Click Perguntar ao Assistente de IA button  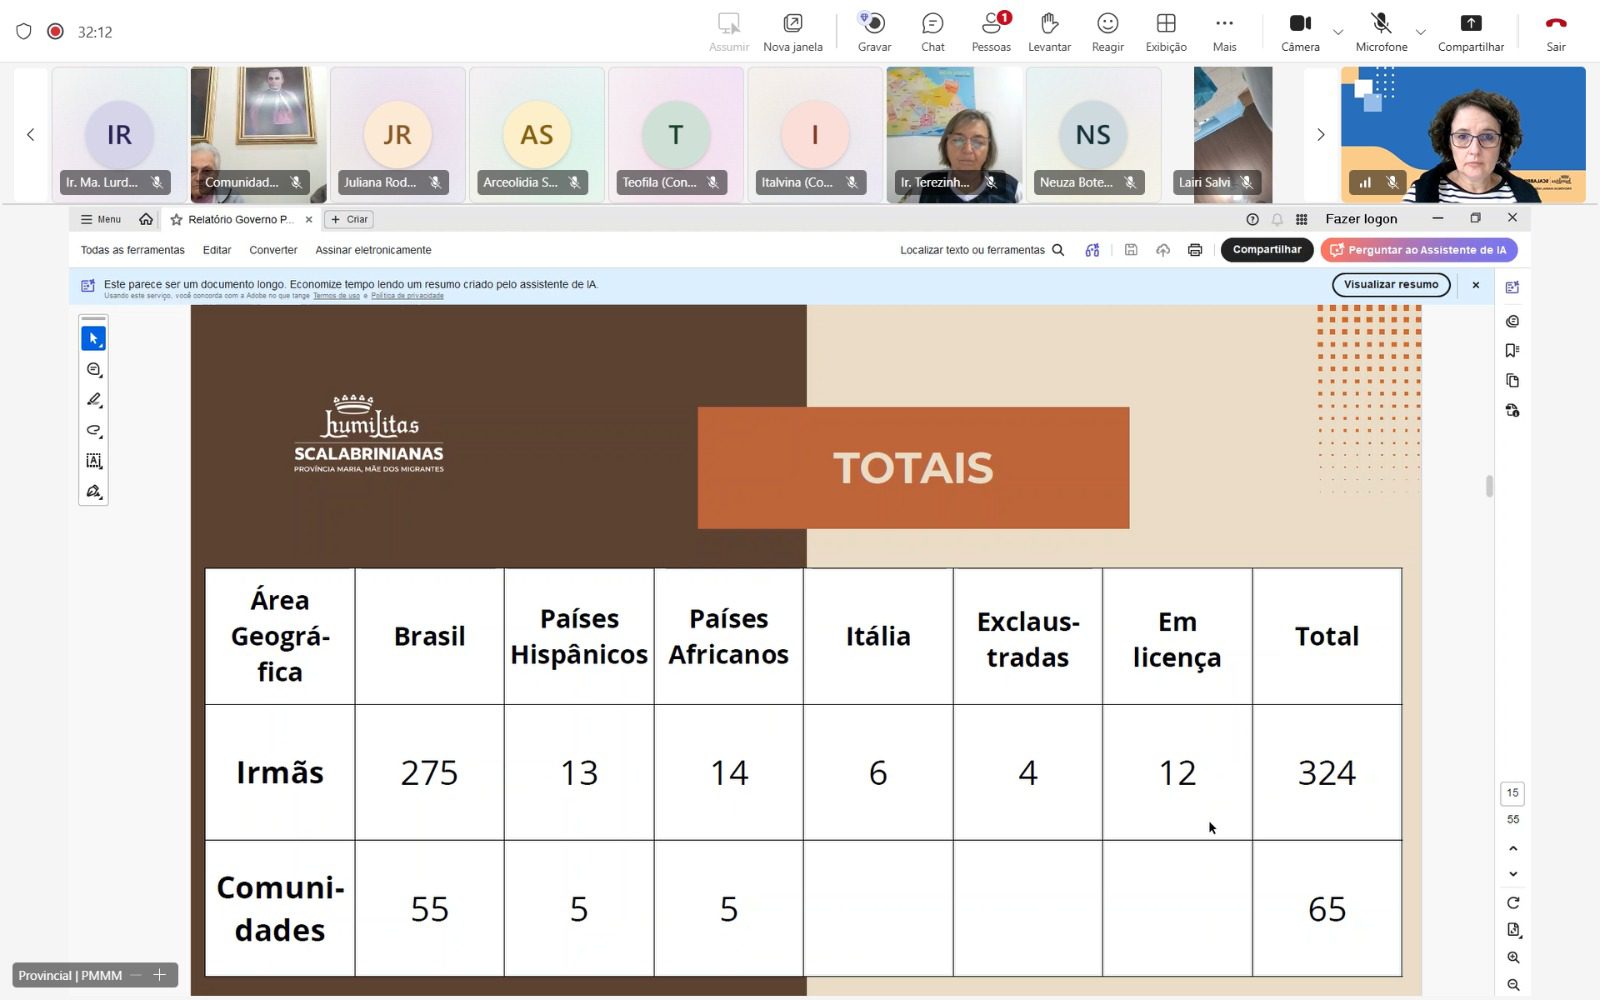tap(1418, 250)
